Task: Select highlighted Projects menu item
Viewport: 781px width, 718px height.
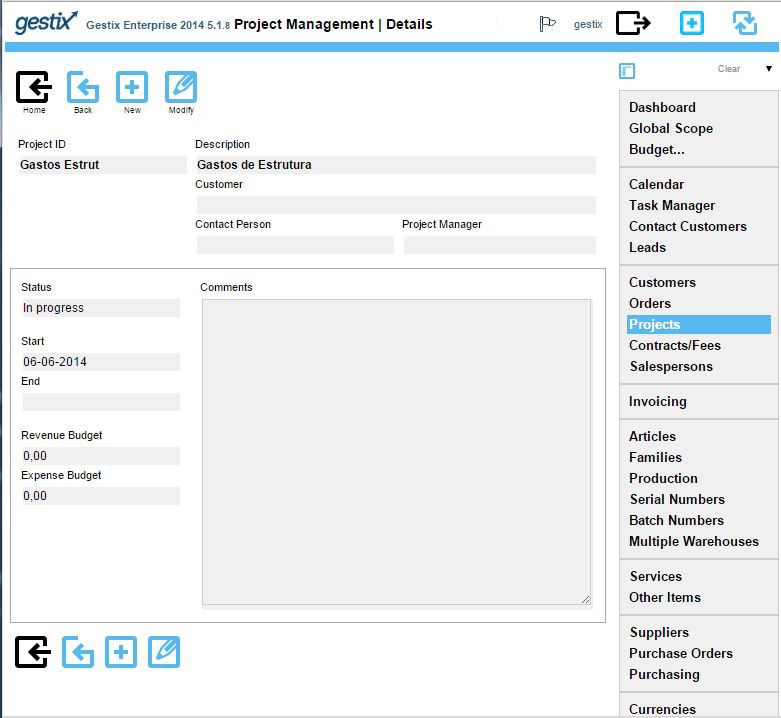Action: tap(699, 324)
